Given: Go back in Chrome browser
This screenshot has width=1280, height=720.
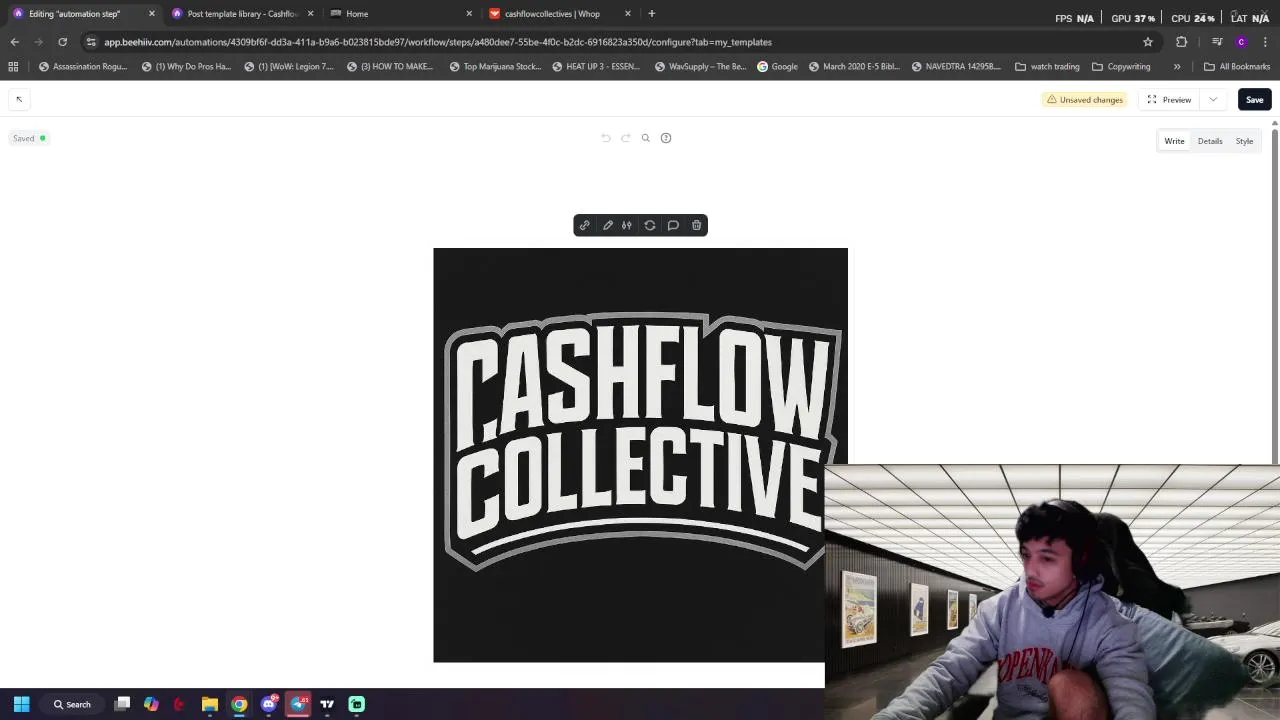Looking at the screenshot, I should pyautogui.click(x=14, y=42).
